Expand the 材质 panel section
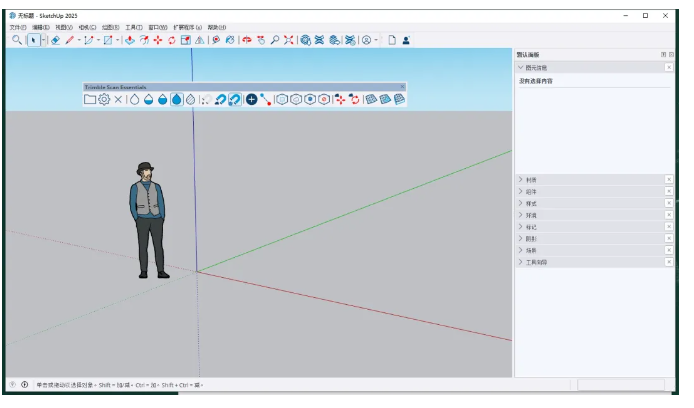 click(521, 179)
